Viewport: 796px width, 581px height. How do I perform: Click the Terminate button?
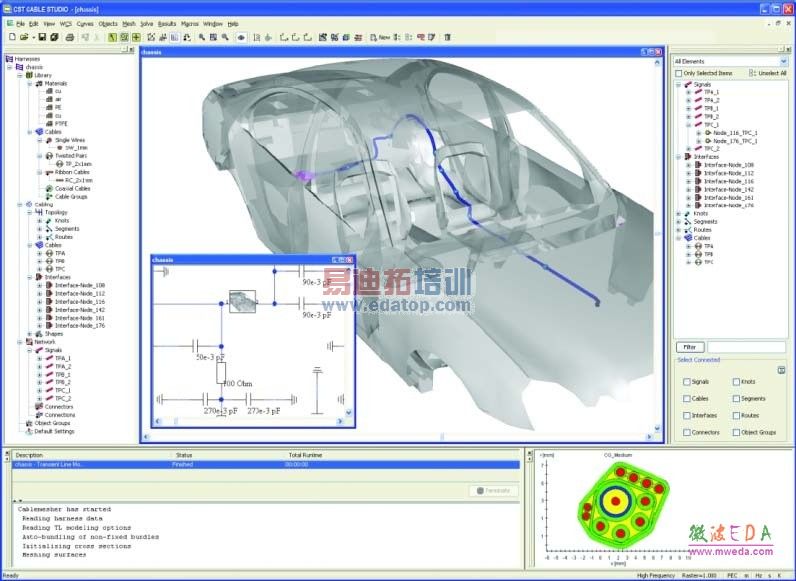[493, 491]
